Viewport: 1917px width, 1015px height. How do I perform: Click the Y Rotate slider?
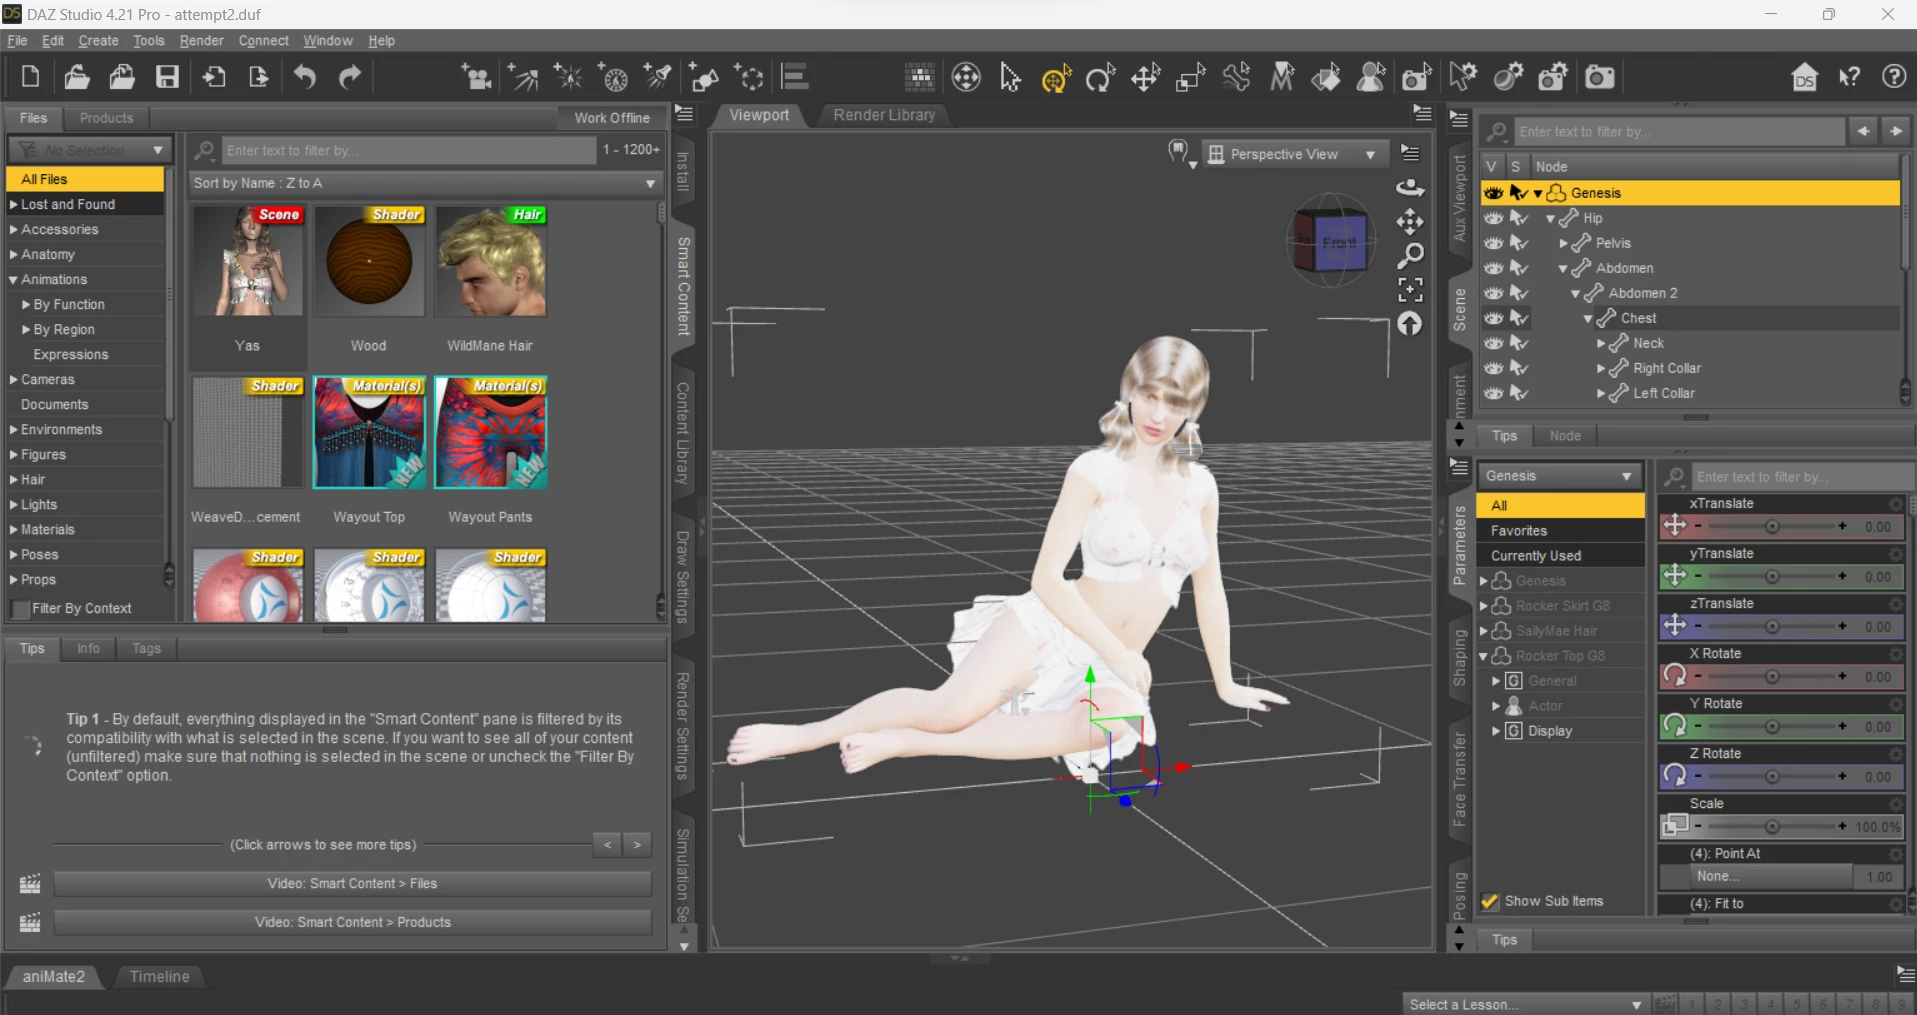(1771, 726)
